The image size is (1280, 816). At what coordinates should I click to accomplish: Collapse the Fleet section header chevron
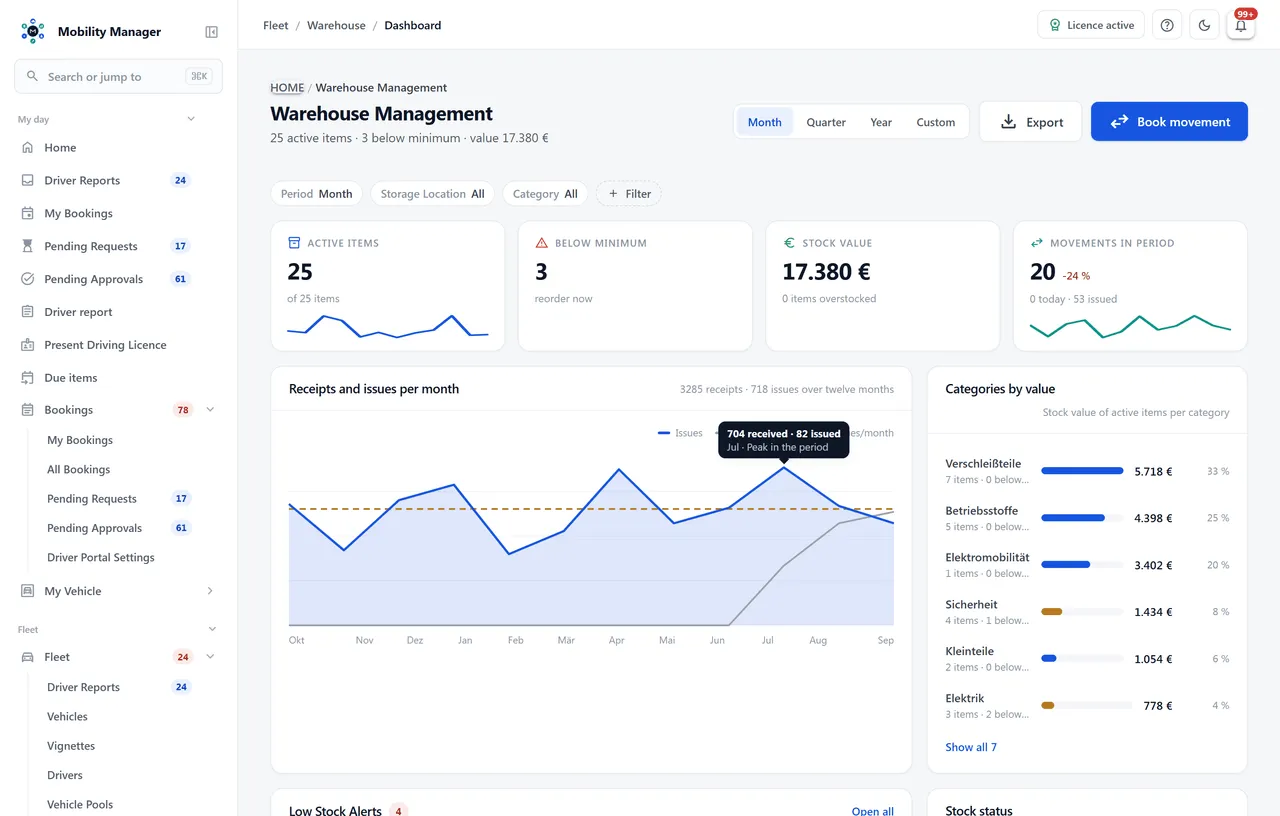[x=212, y=629]
